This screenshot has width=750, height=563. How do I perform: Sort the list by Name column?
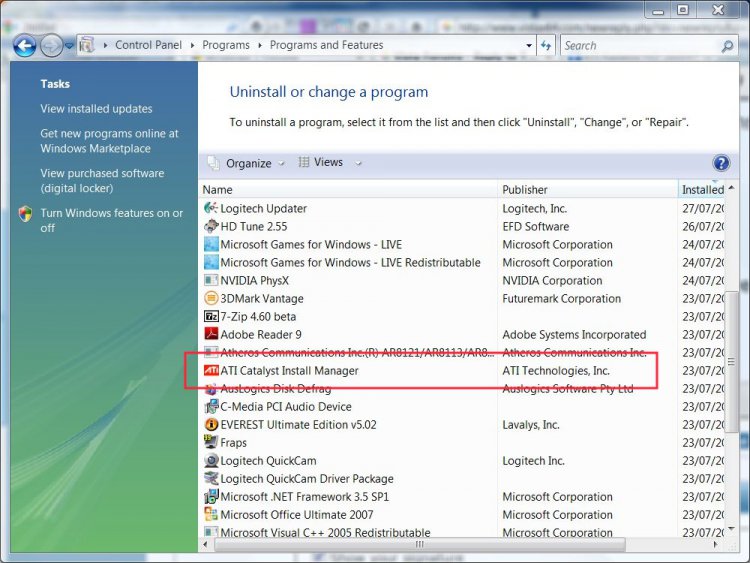(348, 189)
